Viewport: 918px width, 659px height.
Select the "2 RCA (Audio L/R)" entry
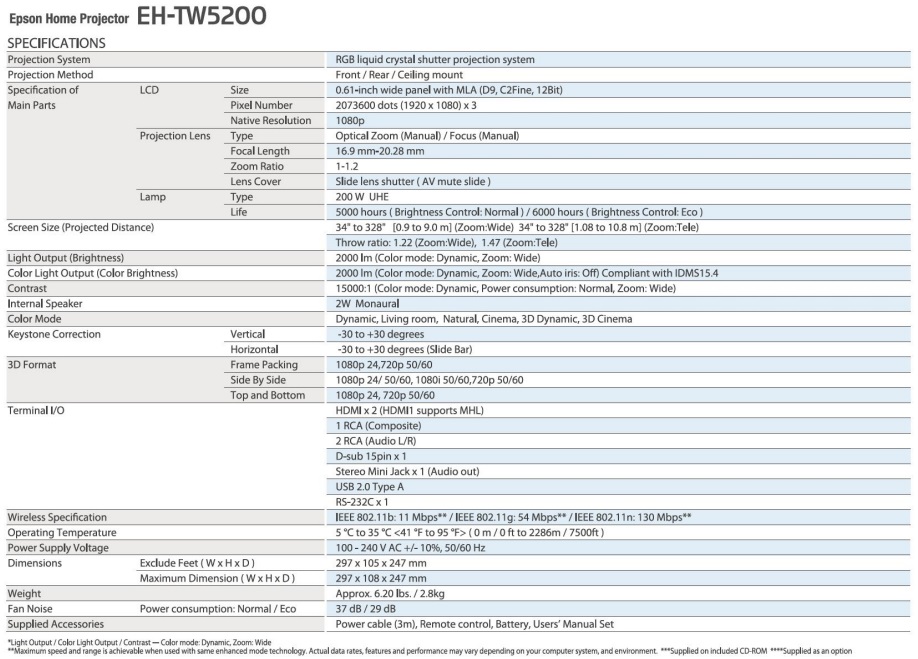(x=376, y=441)
